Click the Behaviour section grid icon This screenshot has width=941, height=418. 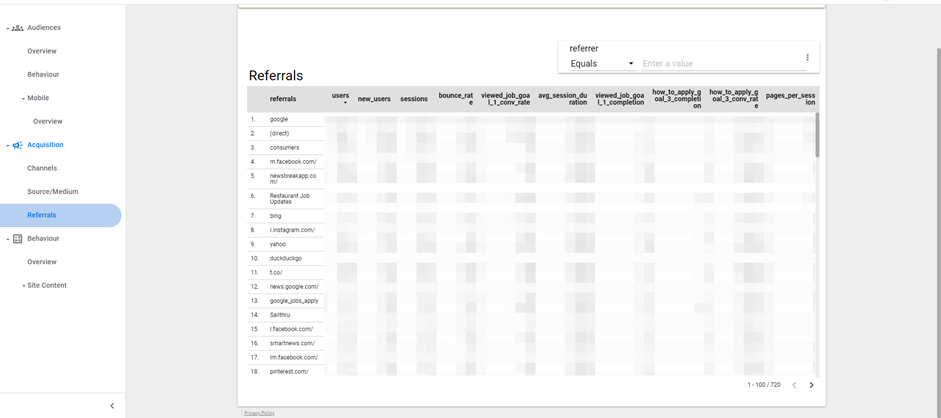(17, 239)
